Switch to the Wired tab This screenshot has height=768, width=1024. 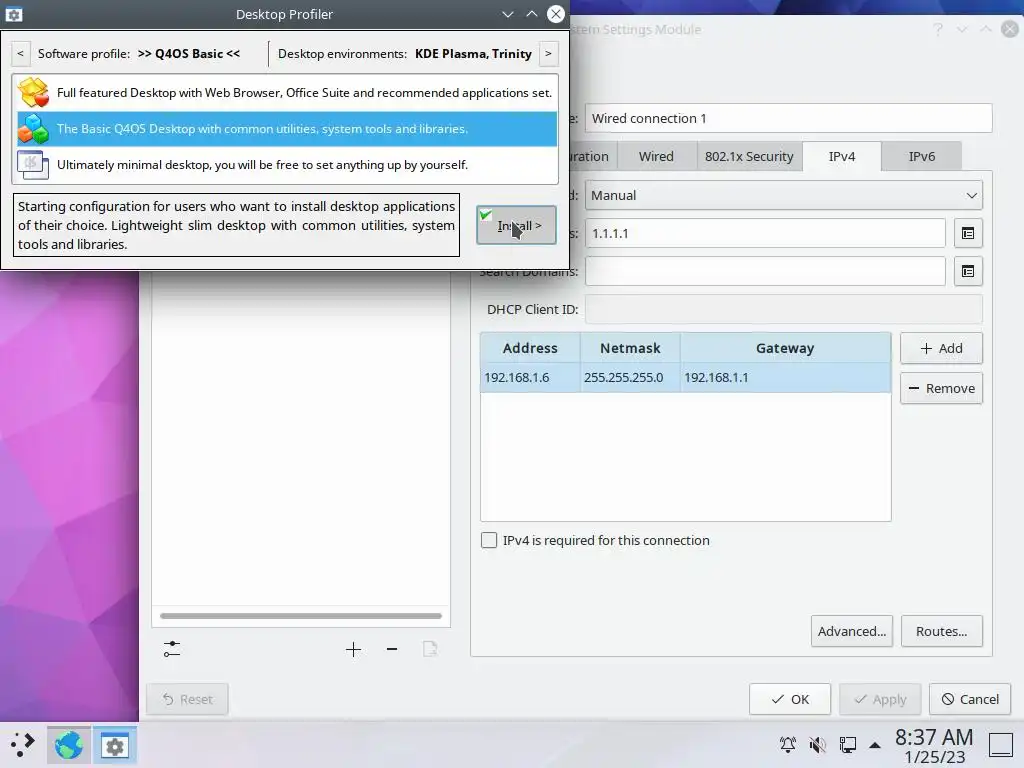click(x=656, y=157)
